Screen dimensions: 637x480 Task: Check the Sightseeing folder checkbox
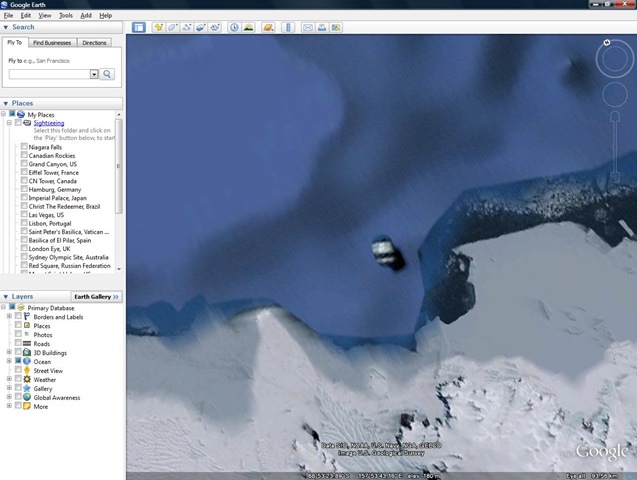(x=18, y=122)
